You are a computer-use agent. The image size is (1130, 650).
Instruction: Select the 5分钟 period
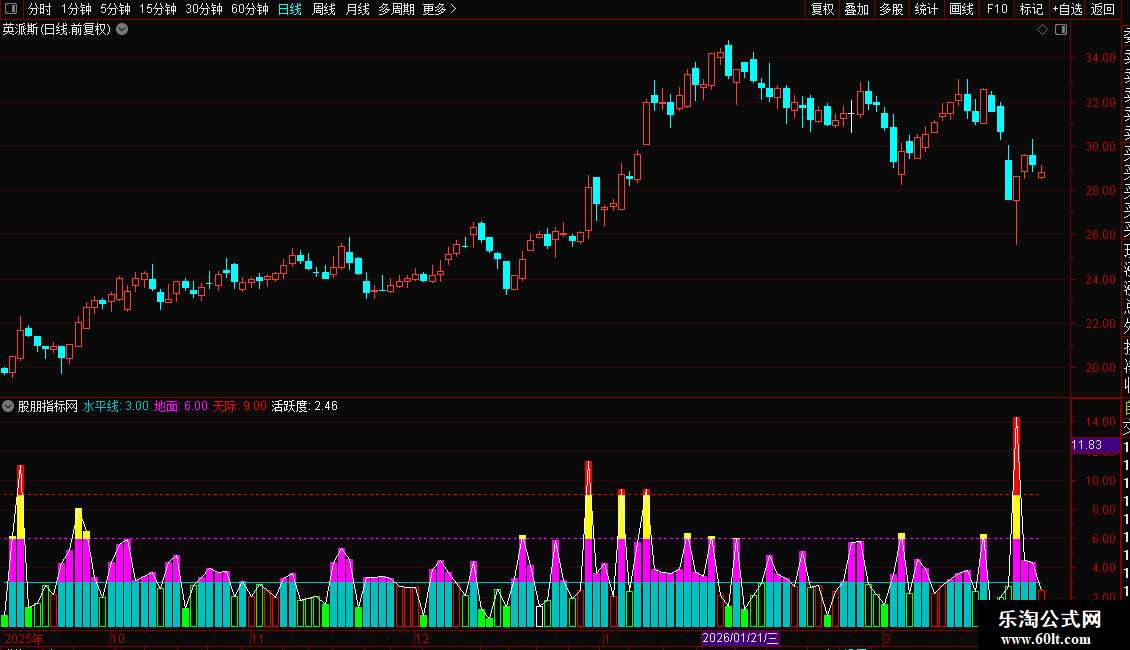(x=115, y=9)
